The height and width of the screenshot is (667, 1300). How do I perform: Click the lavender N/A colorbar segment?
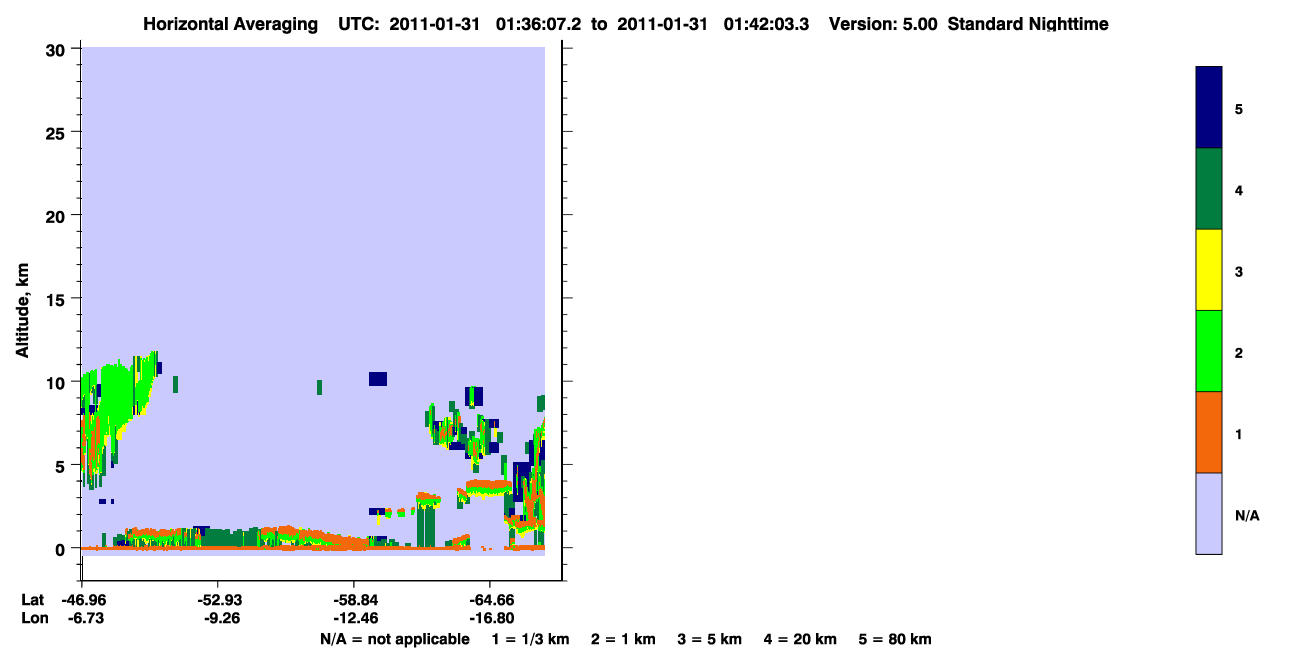click(x=1209, y=513)
